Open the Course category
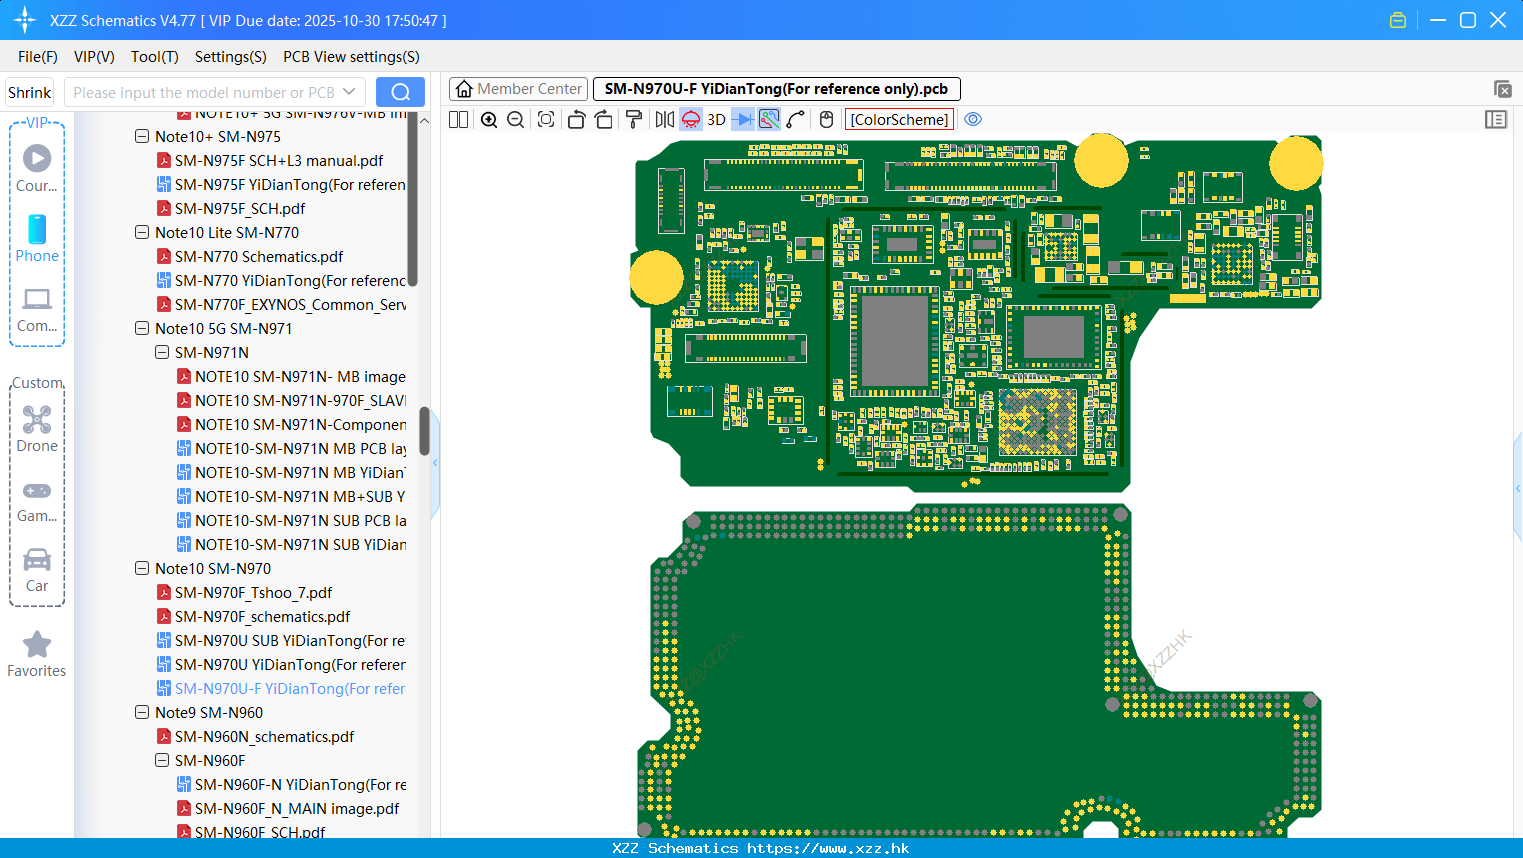This screenshot has height=858, width=1523. coord(37,168)
